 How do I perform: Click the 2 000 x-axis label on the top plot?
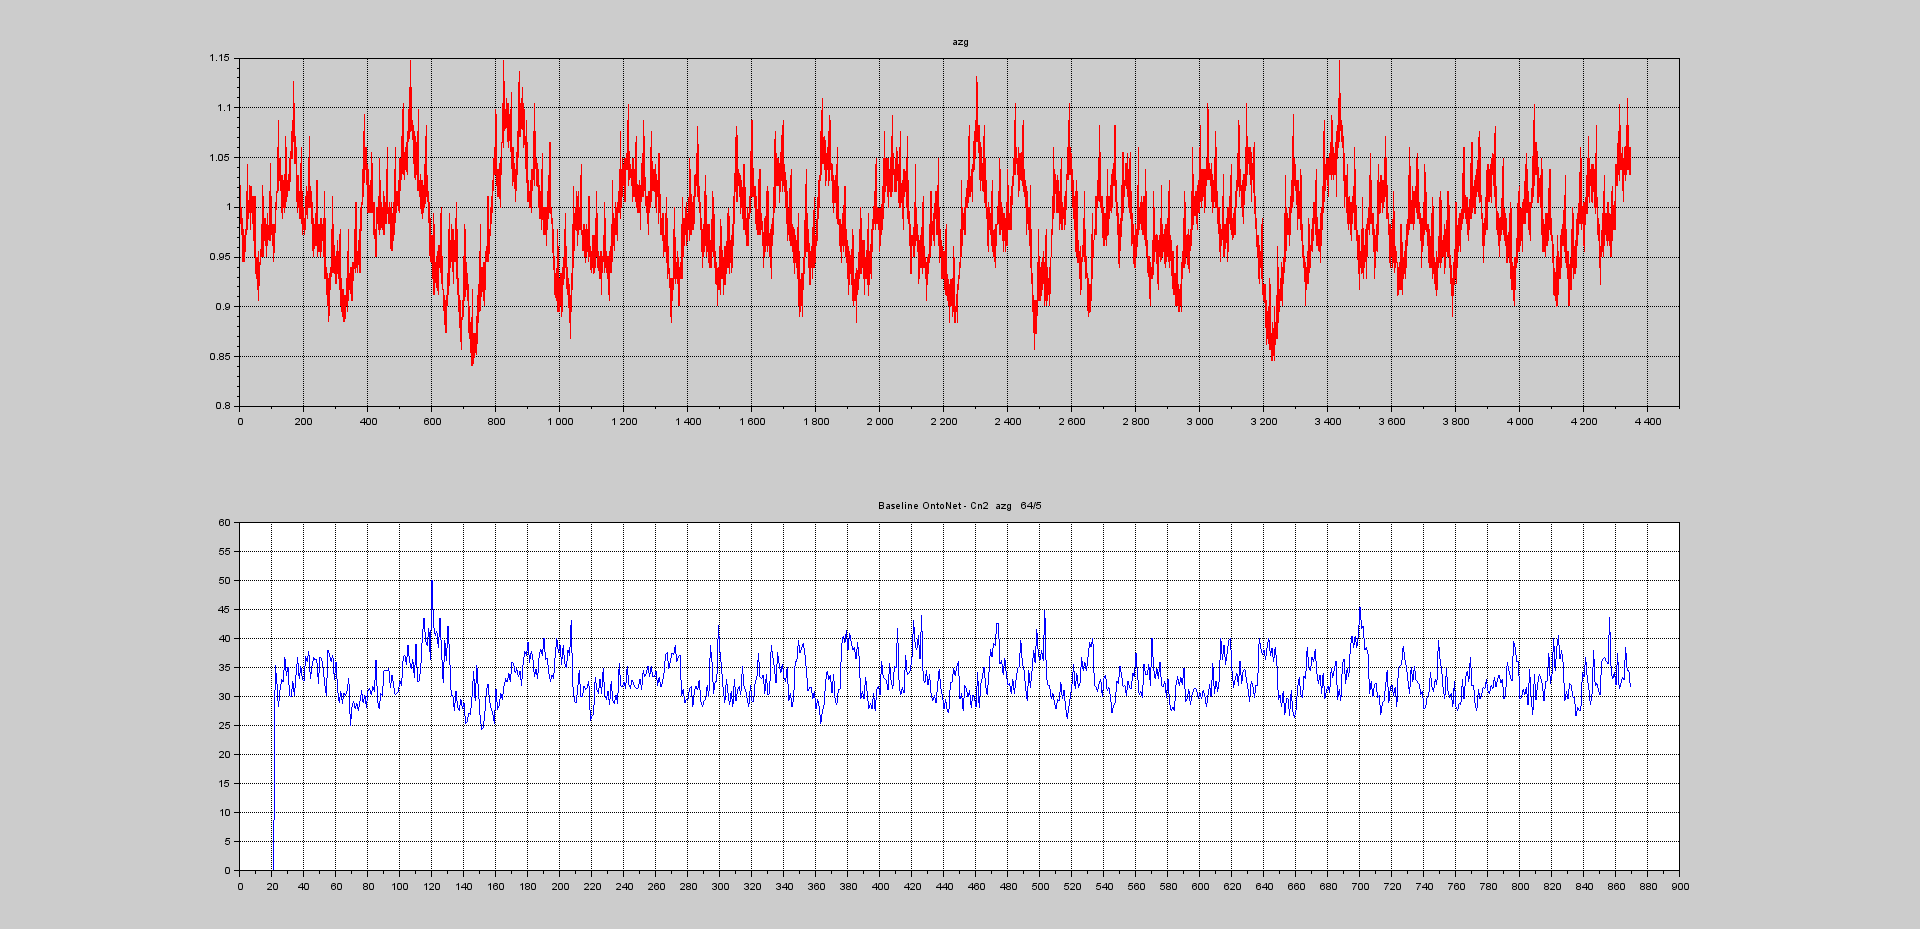879,422
